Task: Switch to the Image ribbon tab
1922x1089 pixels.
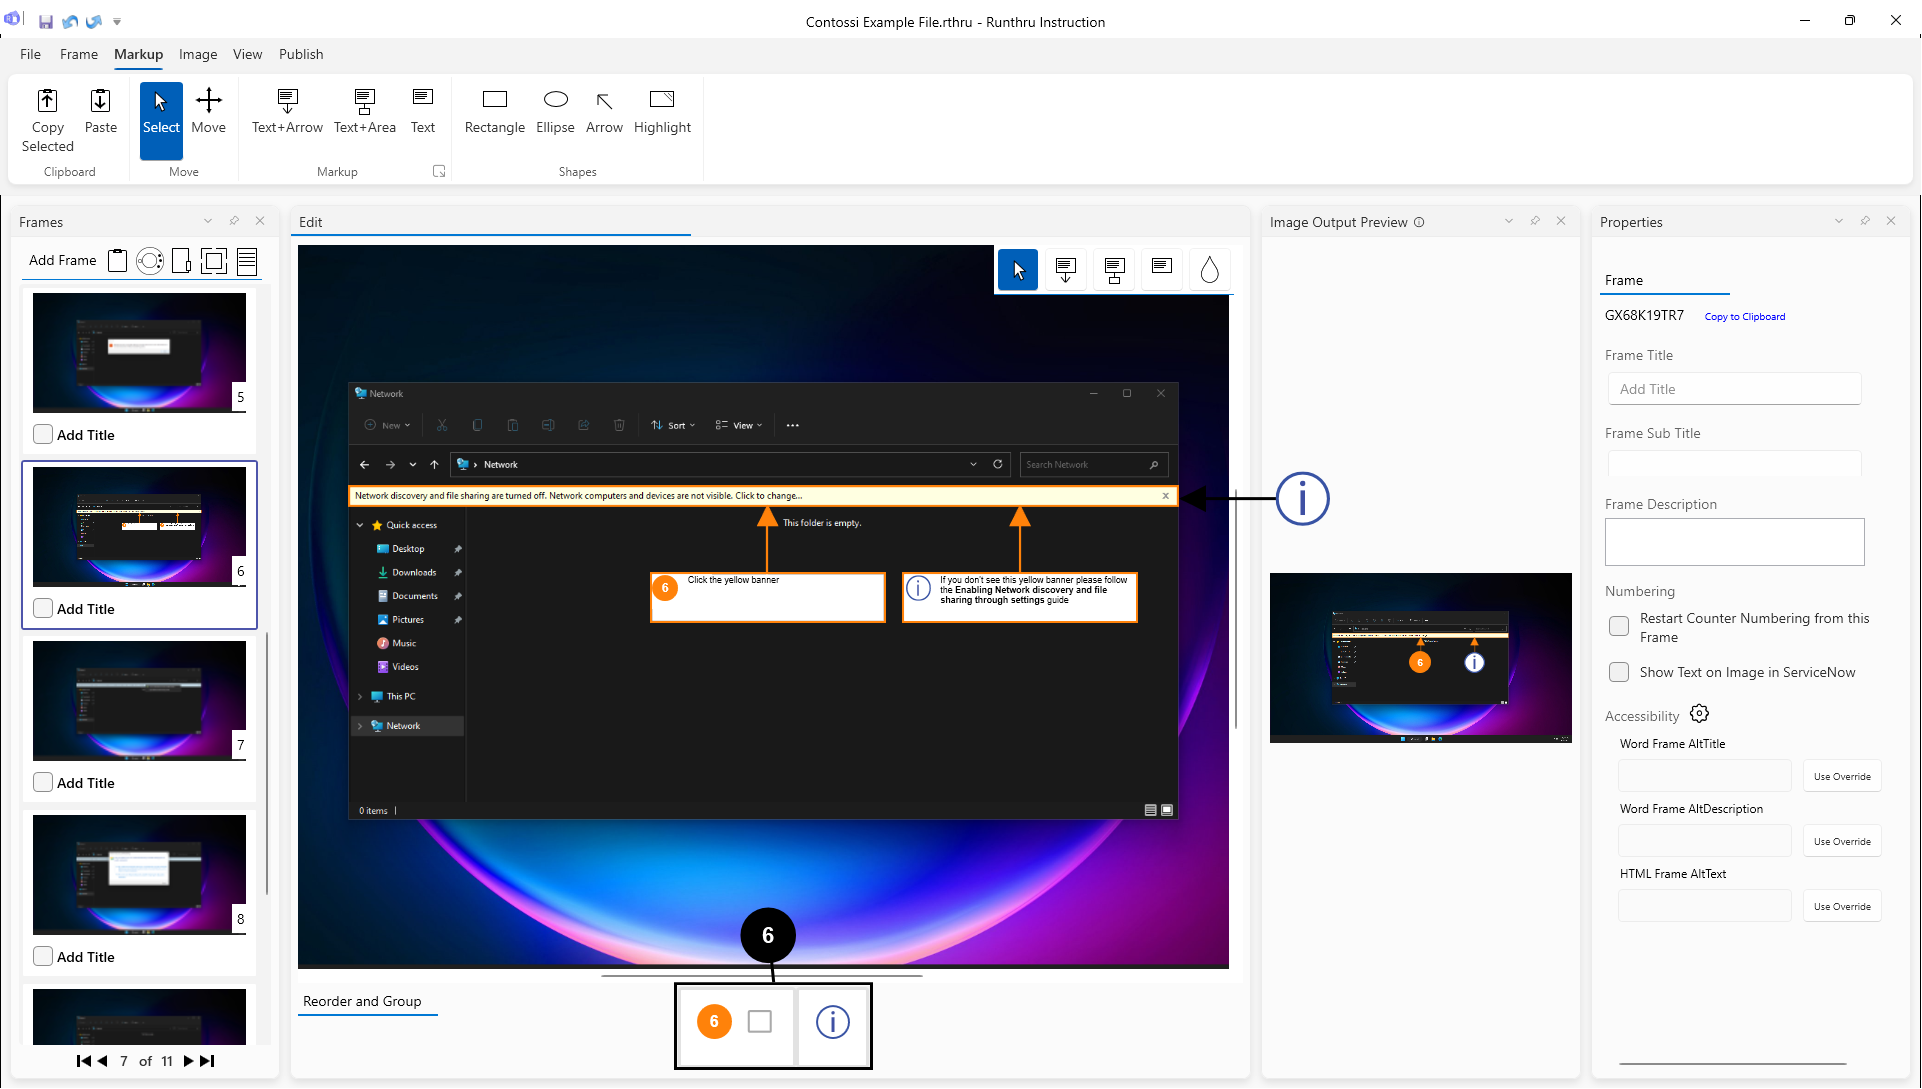Action: point(198,54)
